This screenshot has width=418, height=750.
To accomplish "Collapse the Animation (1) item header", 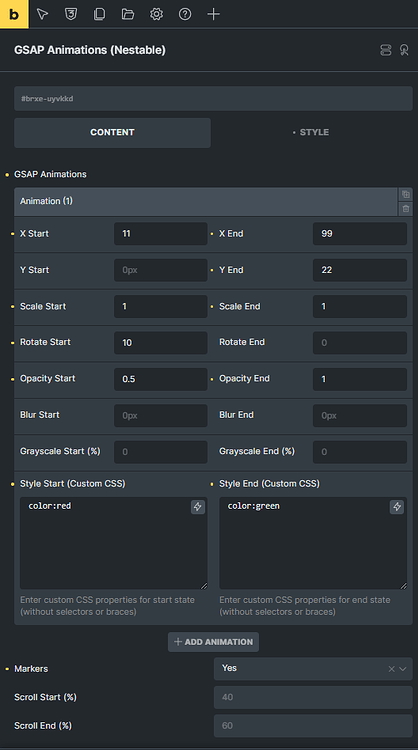I will (x=206, y=201).
